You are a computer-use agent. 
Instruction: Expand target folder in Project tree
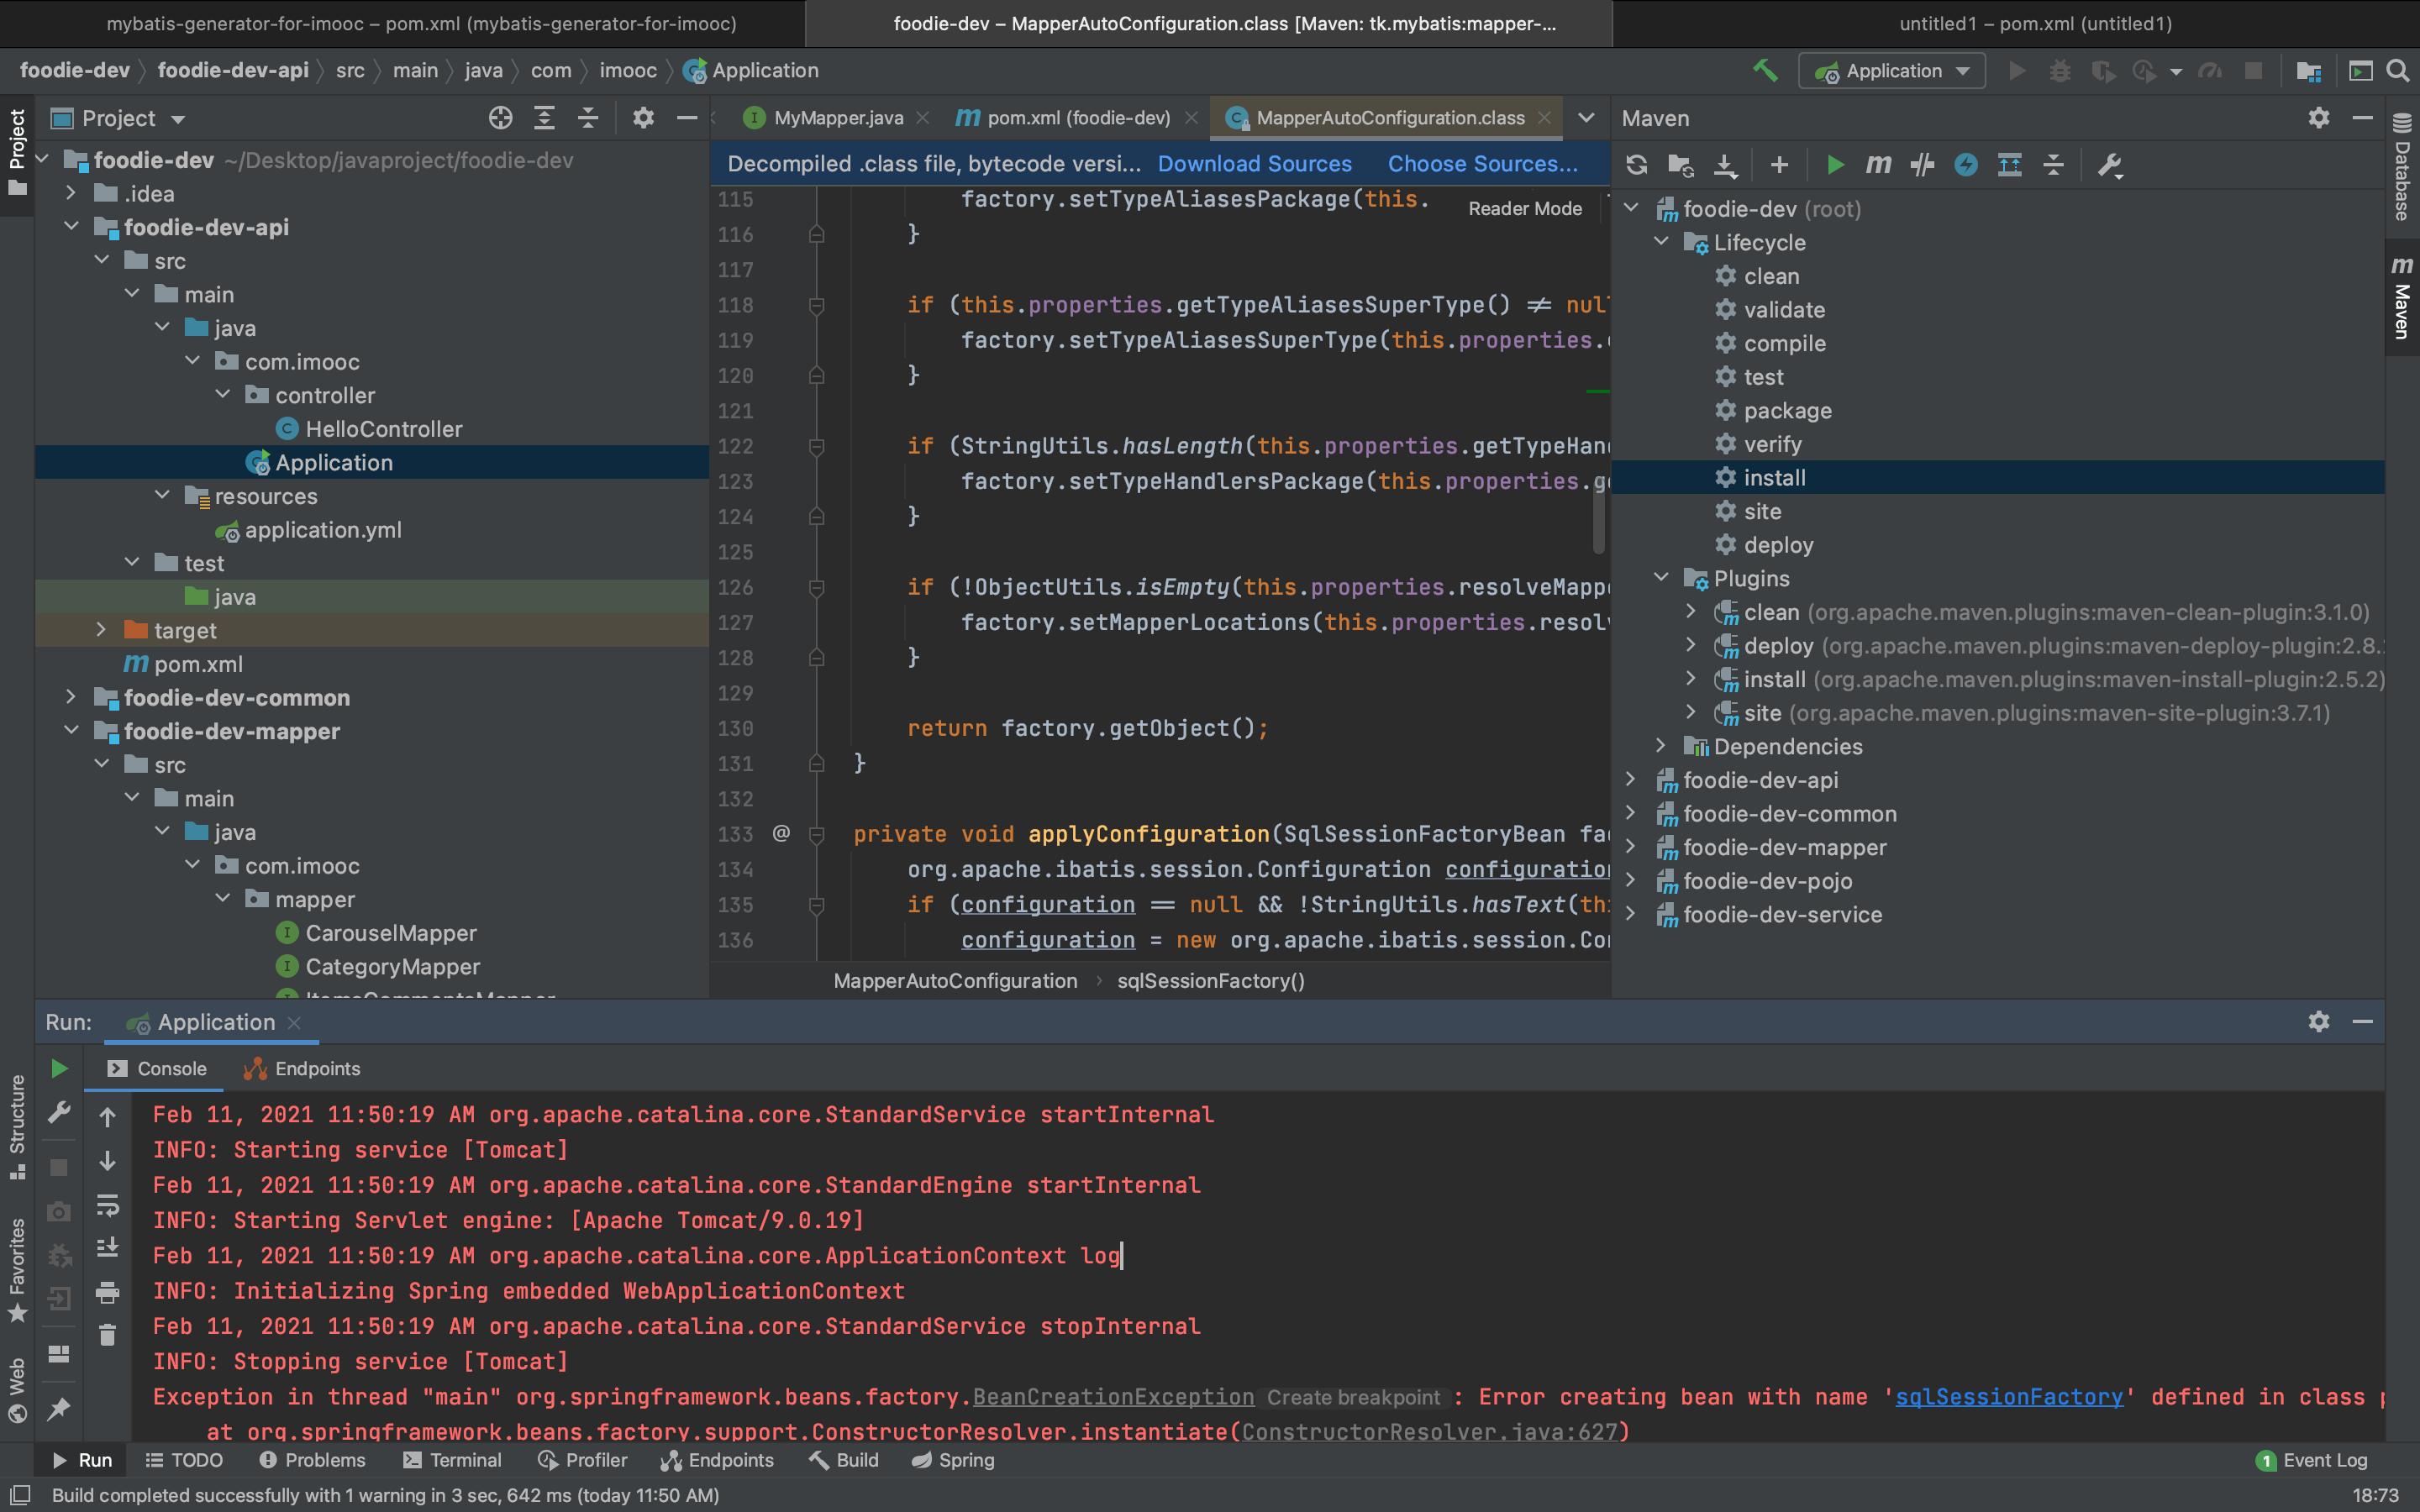(101, 629)
